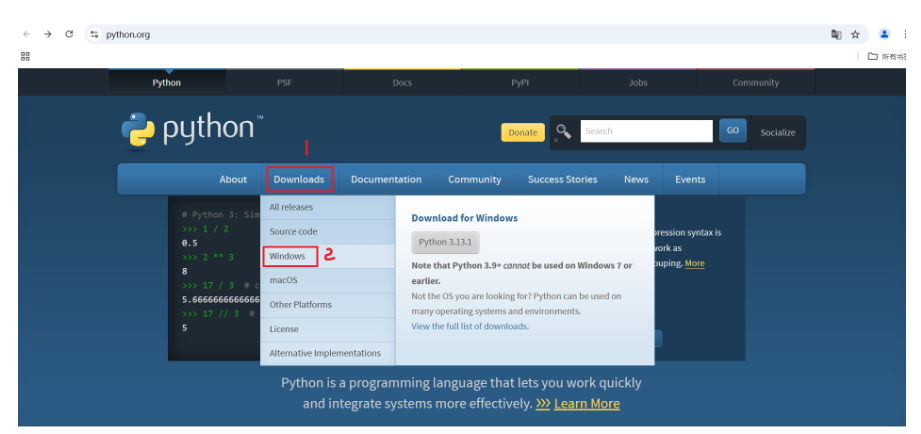
Task: Open the Chrome profile avatar
Action: pos(884,34)
